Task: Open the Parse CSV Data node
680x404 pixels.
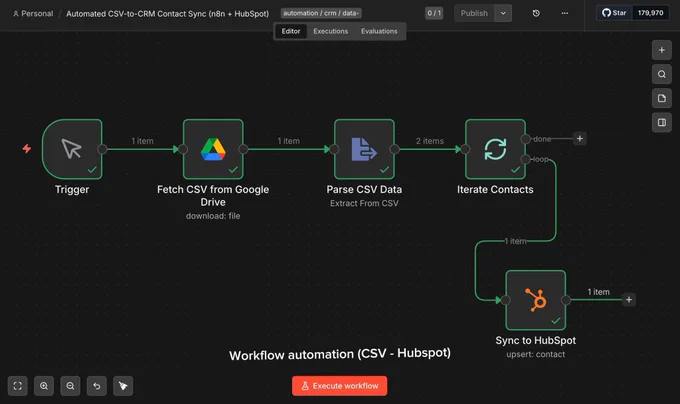Action: tap(364, 149)
